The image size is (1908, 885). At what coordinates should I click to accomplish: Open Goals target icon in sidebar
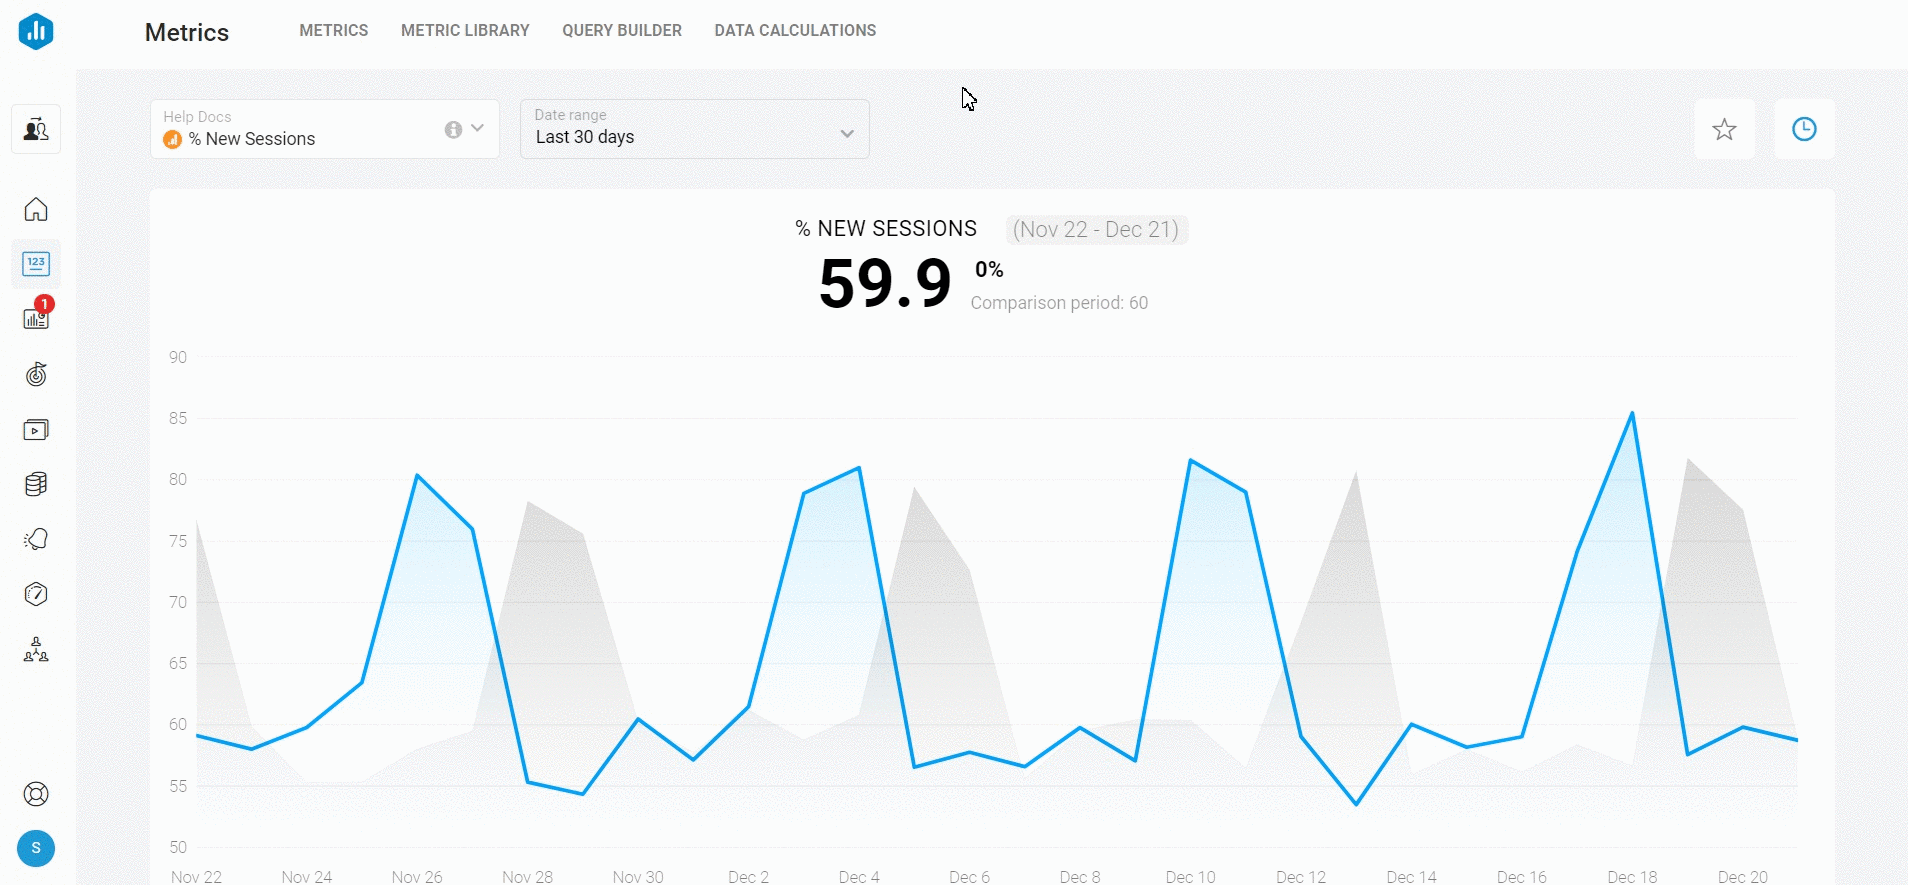tap(36, 374)
